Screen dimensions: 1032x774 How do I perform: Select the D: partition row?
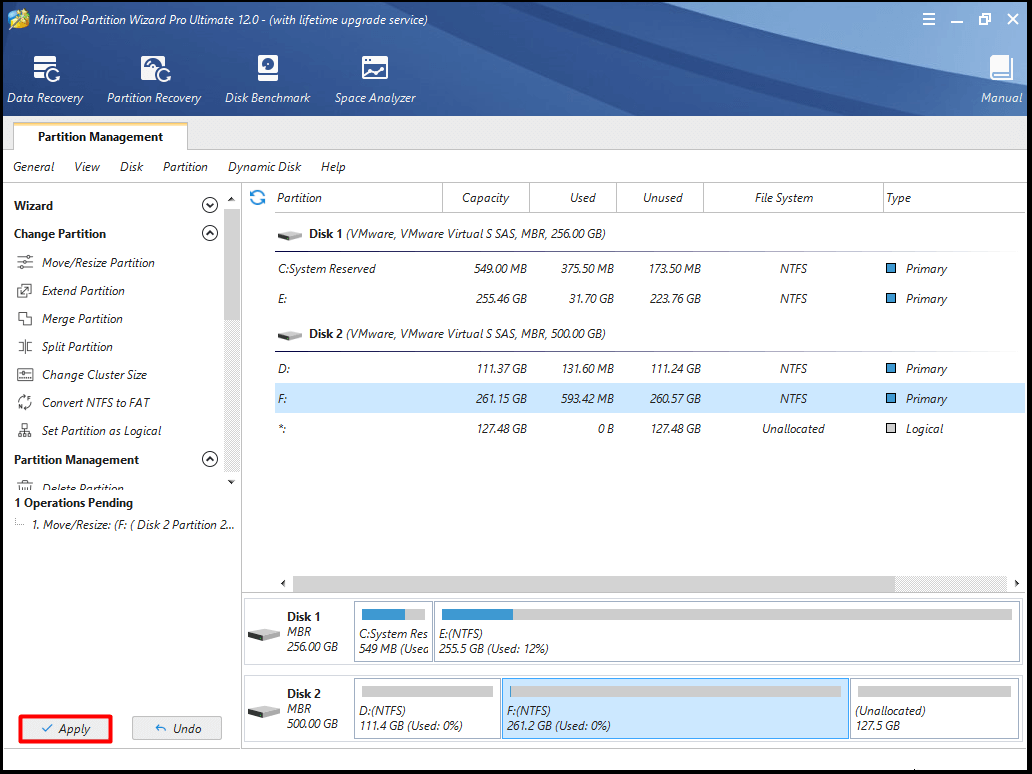click(650, 369)
